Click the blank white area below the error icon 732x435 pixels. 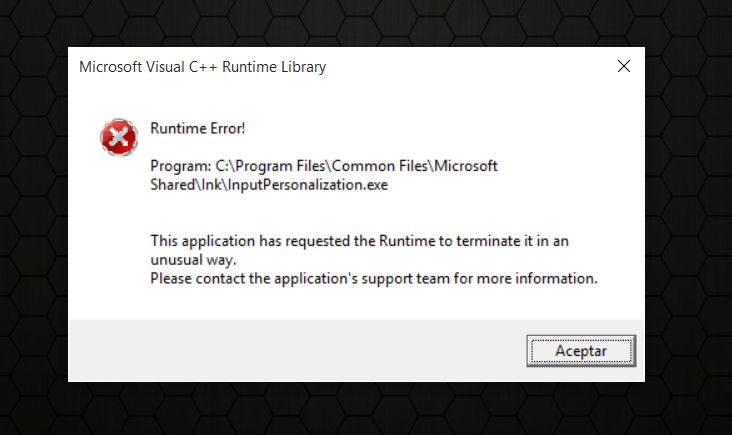click(x=118, y=230)
